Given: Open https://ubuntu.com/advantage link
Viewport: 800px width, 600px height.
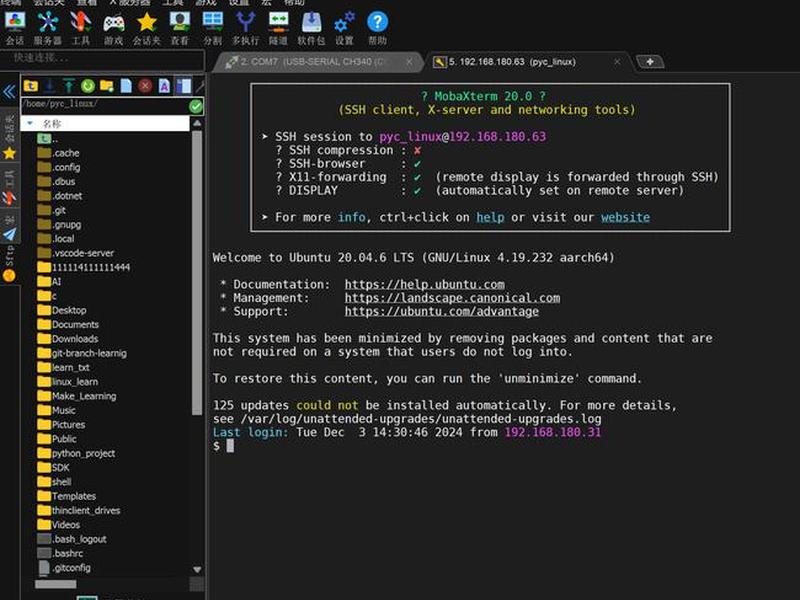Looking at the screenshot, I should pos(441,311).
